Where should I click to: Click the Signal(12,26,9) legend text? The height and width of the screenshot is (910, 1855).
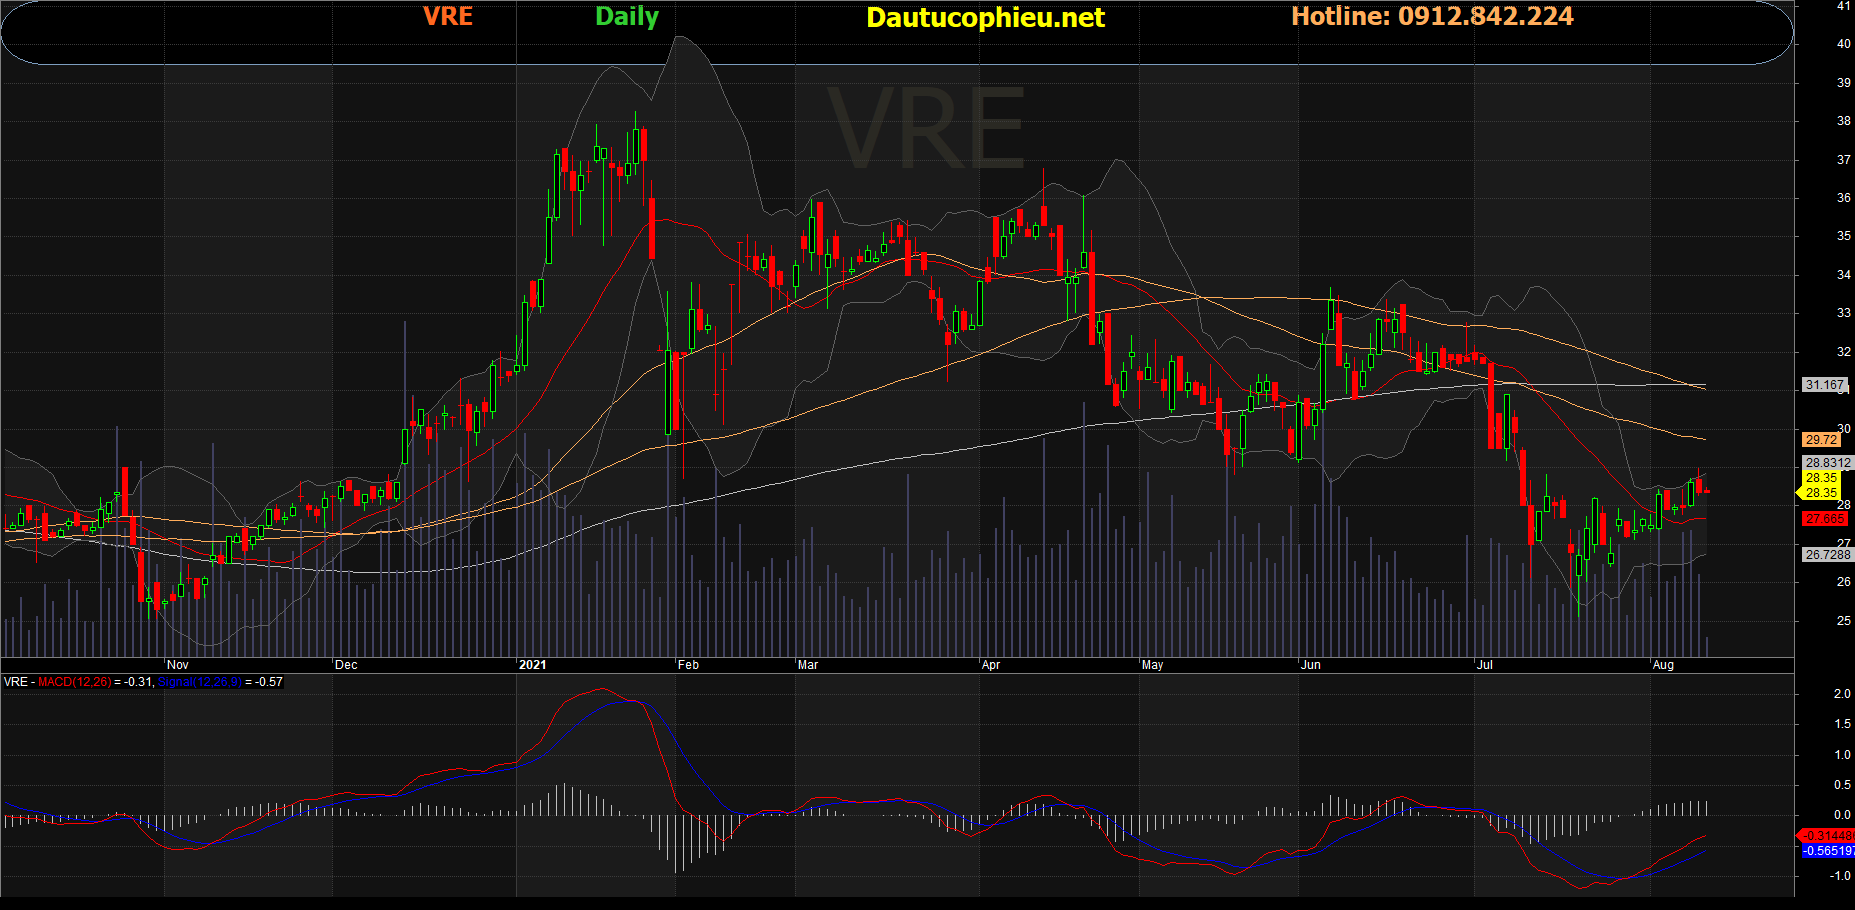200,682
